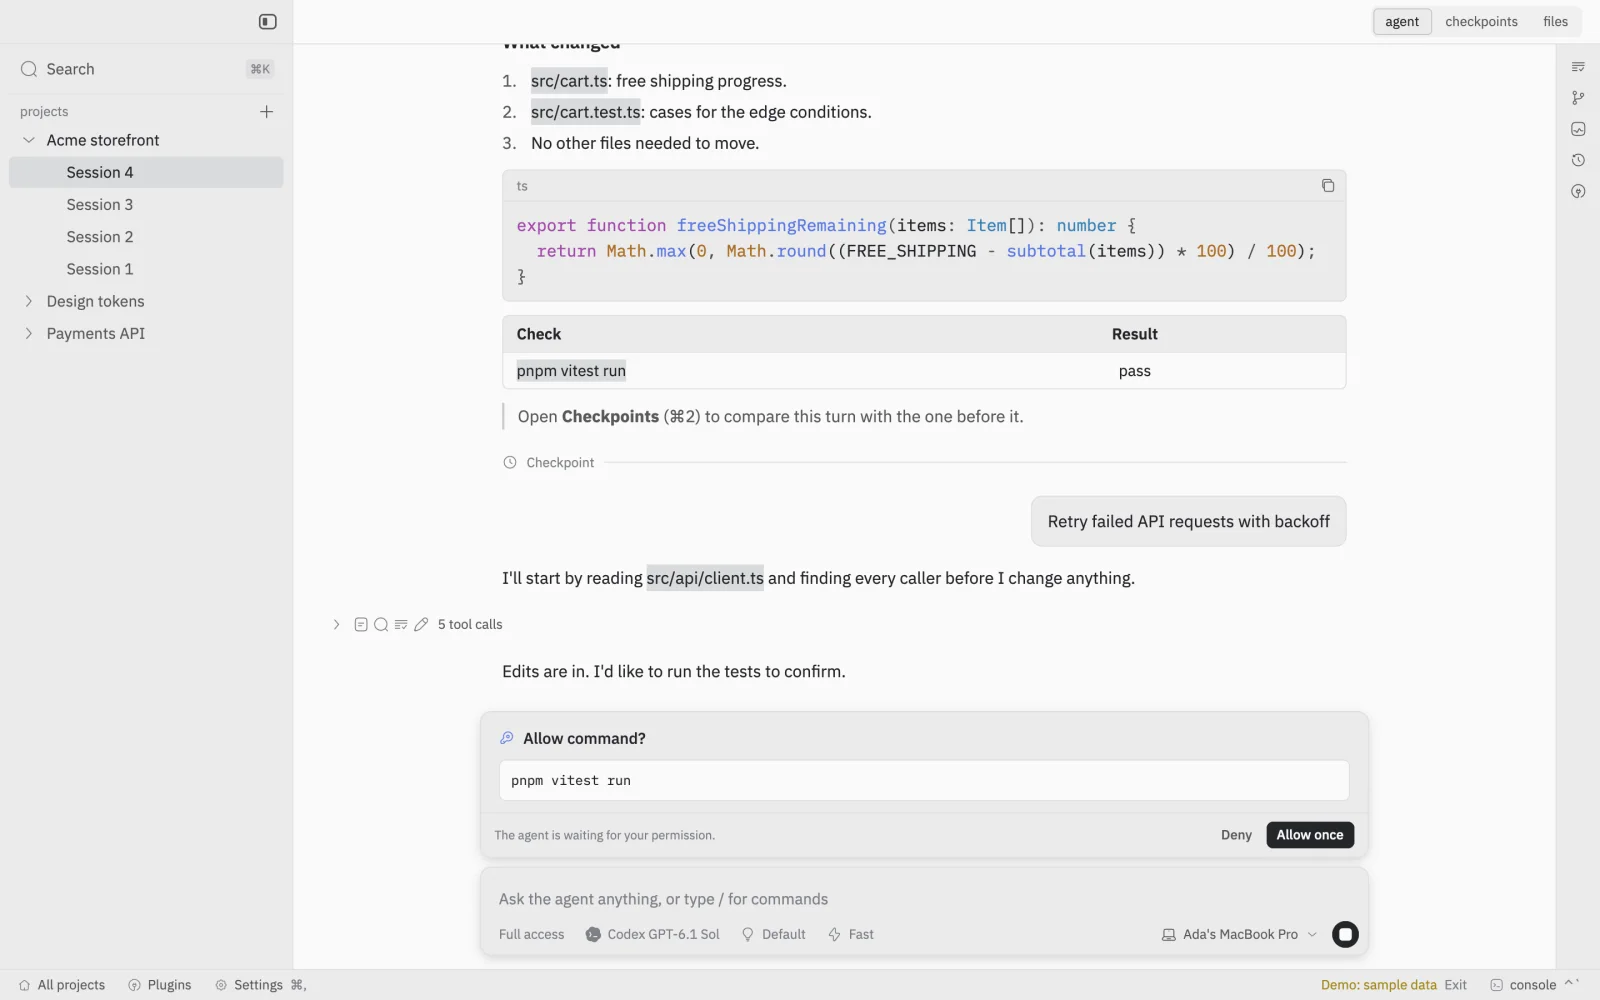Click the Check column header
The width and height of the screenshot is (1600, 1000).
tap(539, 334)
